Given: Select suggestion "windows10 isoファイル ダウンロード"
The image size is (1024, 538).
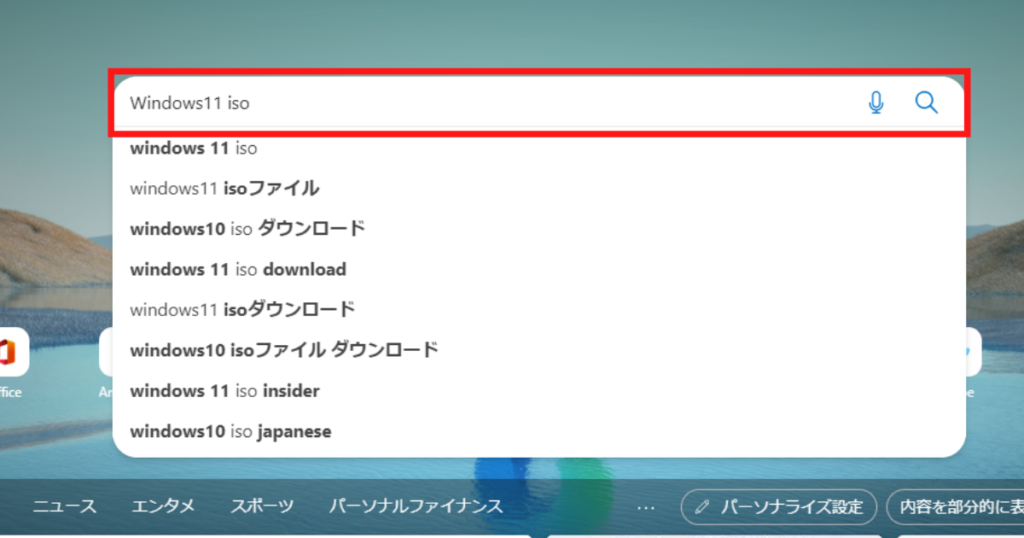Looking at the screenshot, I should click(539, 351).
